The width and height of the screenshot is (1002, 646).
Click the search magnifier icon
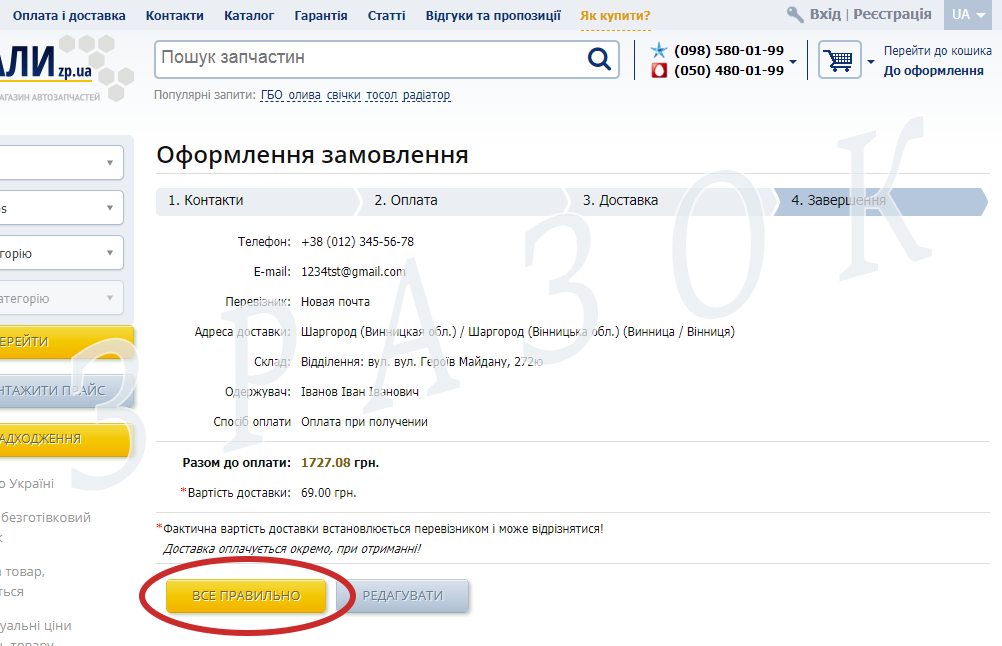pyautogui.click(x=599, y=59)
